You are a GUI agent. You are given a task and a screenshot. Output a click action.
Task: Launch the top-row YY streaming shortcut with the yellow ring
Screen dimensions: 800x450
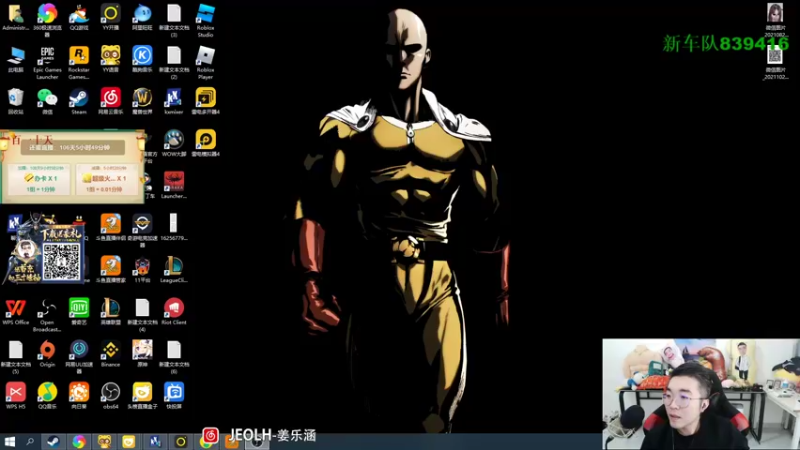[110, 17]
